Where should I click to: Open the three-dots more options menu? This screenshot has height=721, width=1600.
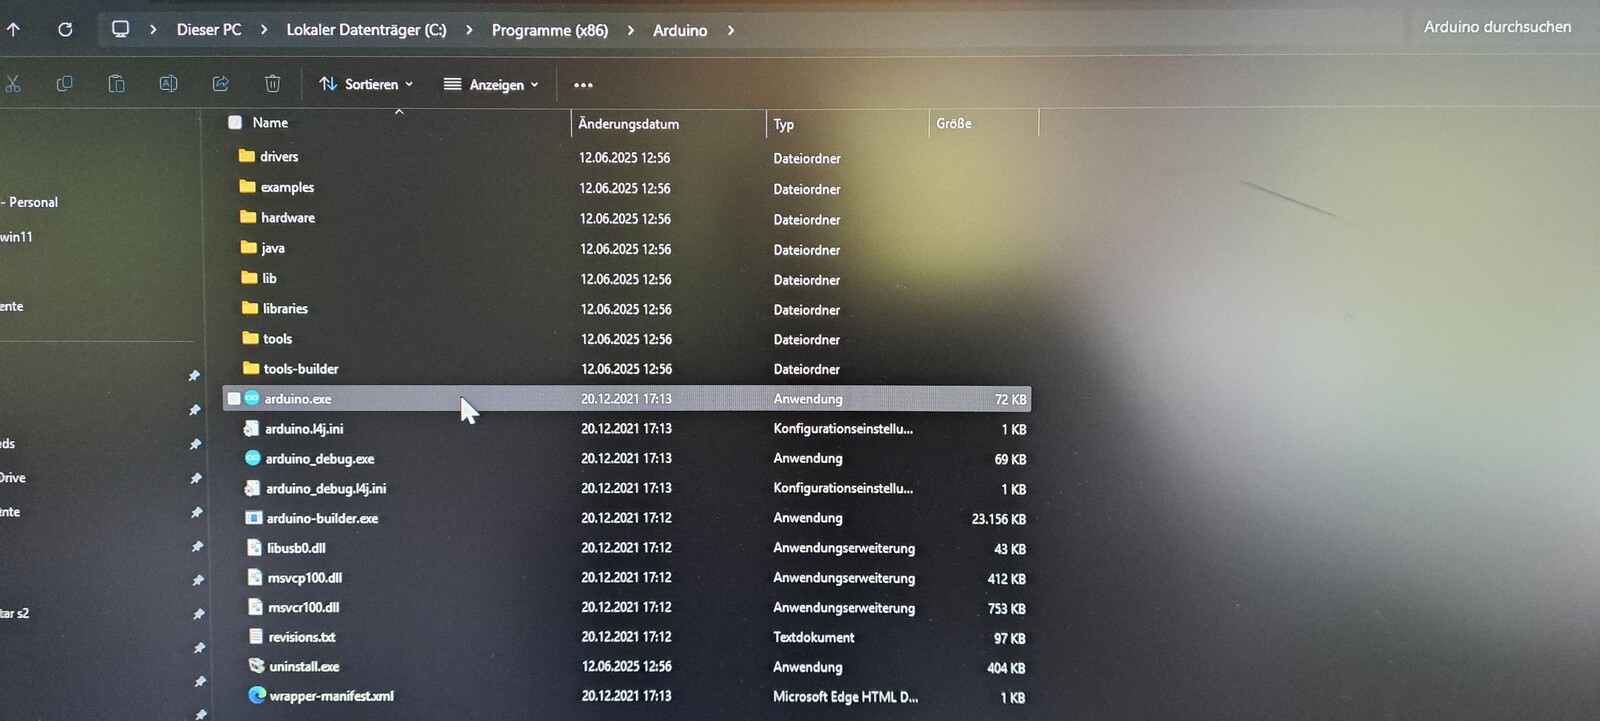(583, 85)
